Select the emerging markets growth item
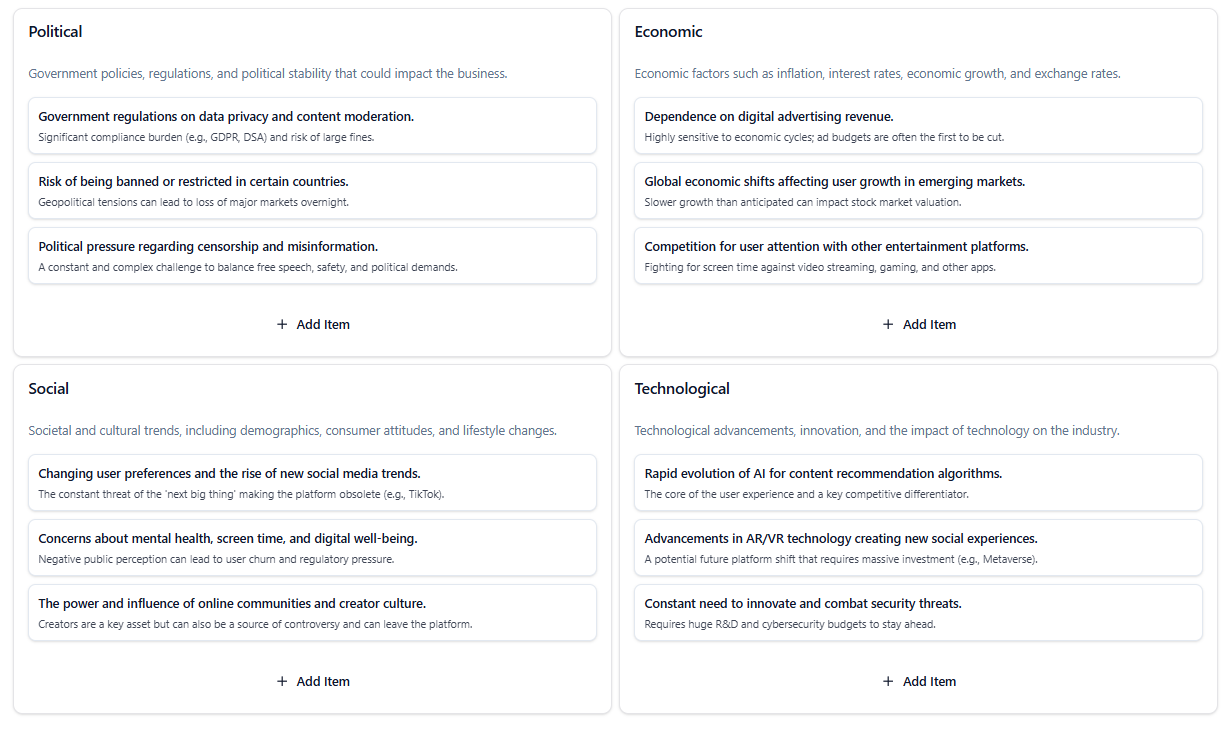Image resolution: width=1232 pixels, height=729 pixels. (918, 191)
